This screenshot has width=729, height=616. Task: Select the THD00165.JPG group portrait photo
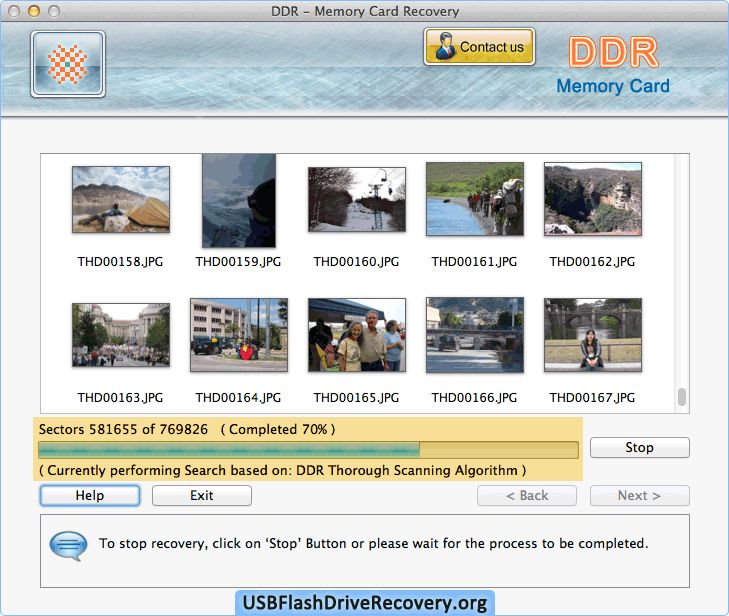[357, 335]
